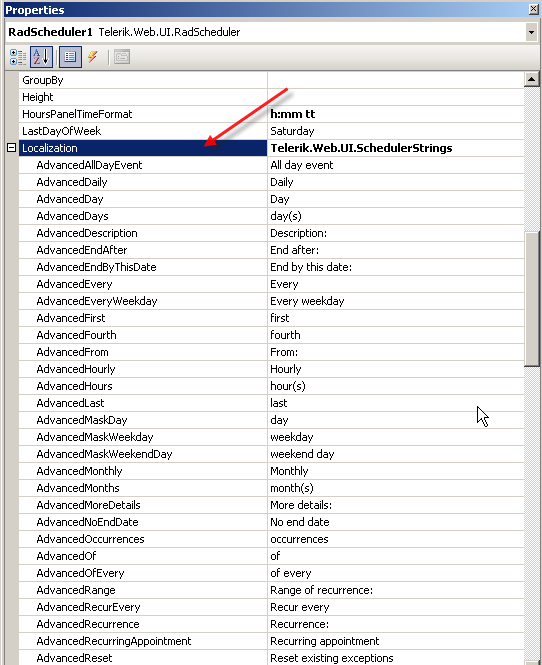Screen dimensions: 542x665
Task: Click the scrollbar up arrow
Action: (531, 79)
